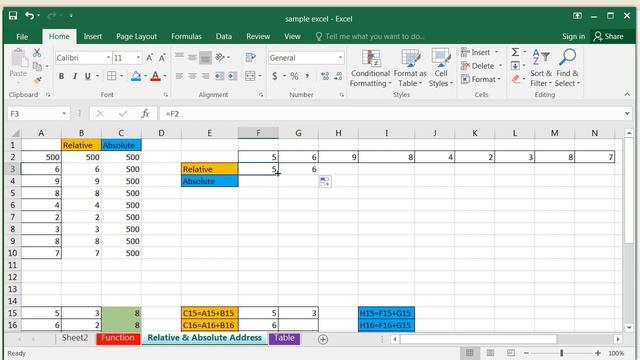Click the Cut scissors icon

(x=37, y=53)
